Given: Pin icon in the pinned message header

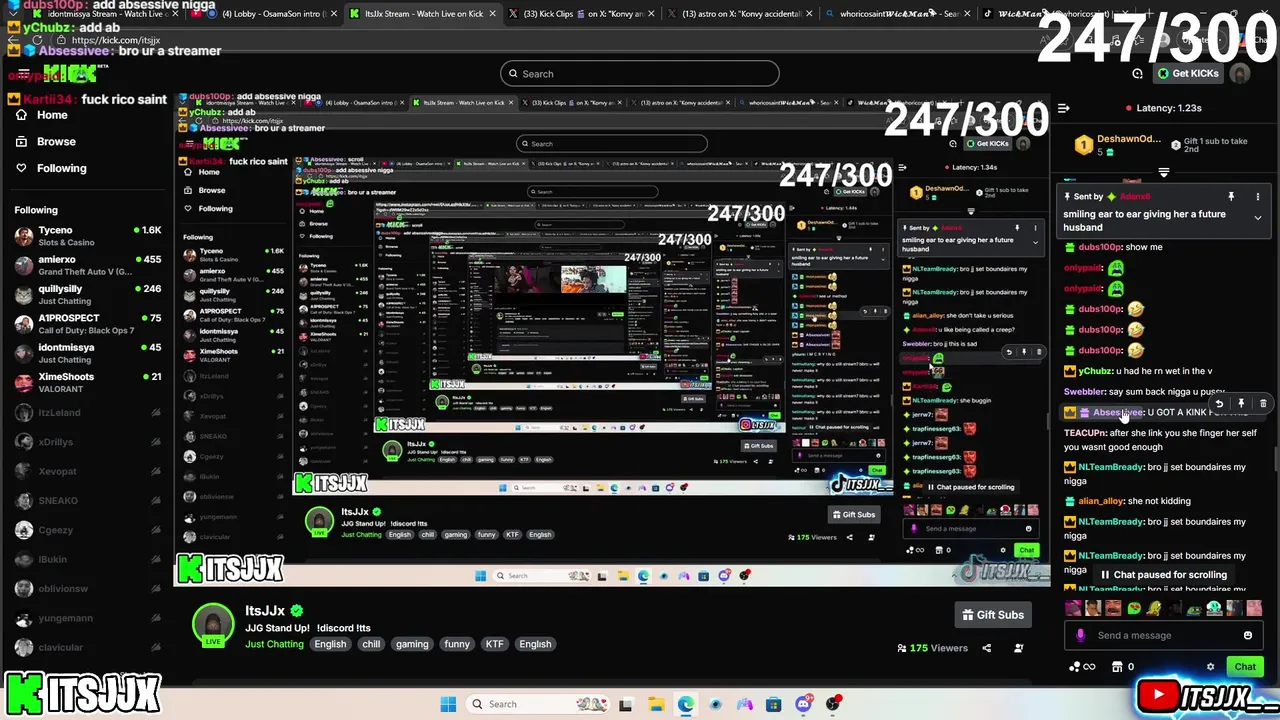Looking at the screenshot, I should pos(1231,197).
